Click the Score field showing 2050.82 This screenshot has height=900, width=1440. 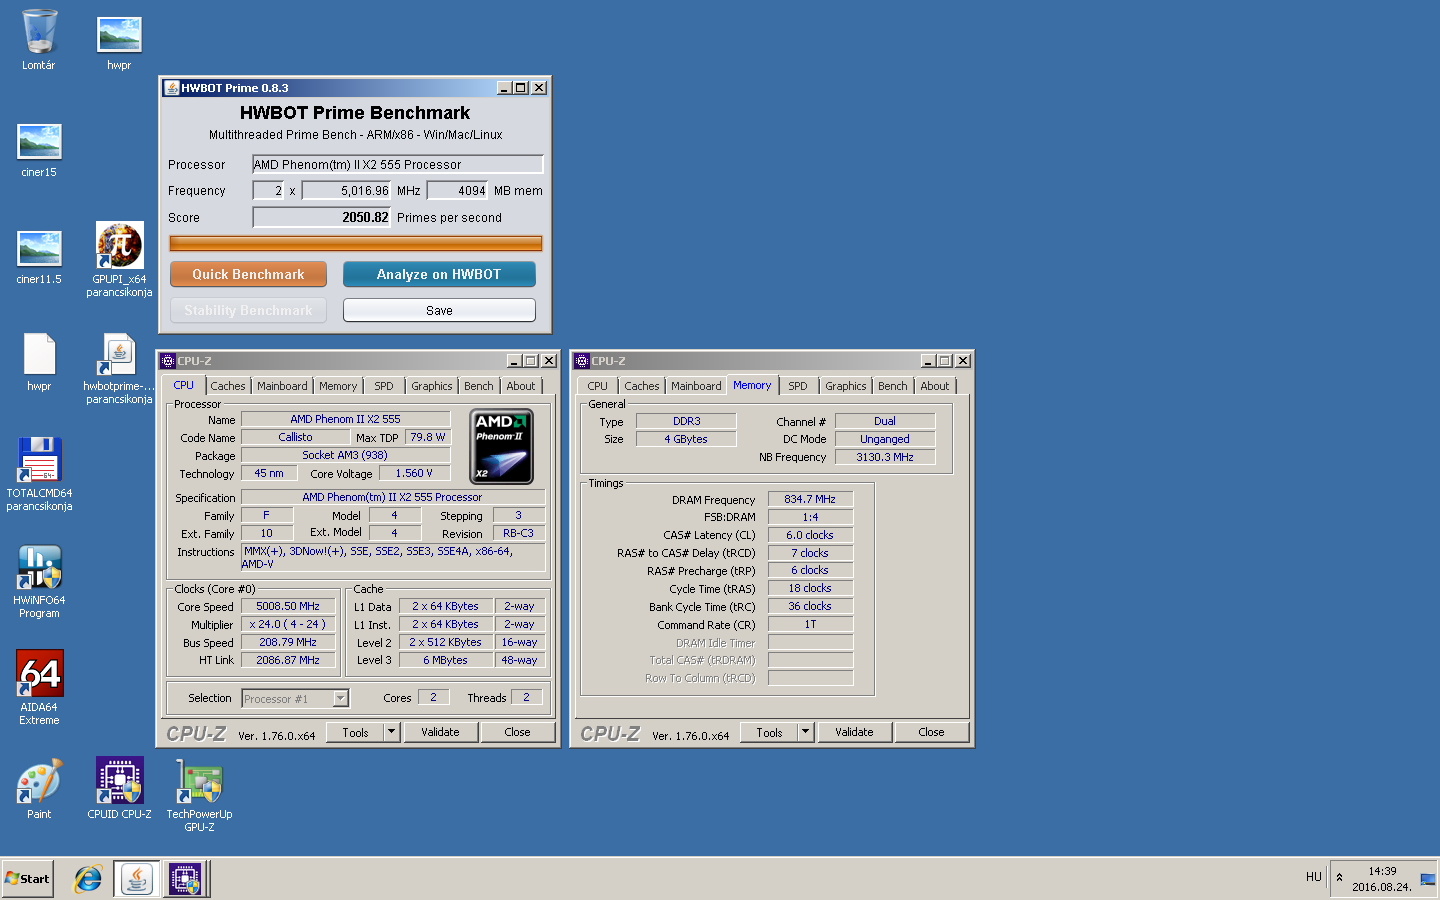coord(321,217)
